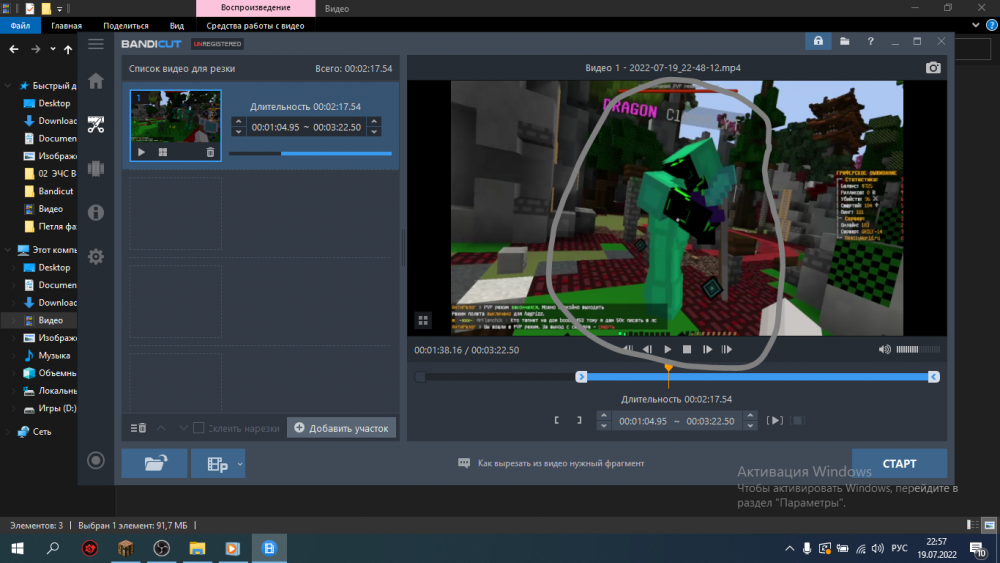
Task: Toggle Склеить нарезки checkbox
Action: [198, 428]
